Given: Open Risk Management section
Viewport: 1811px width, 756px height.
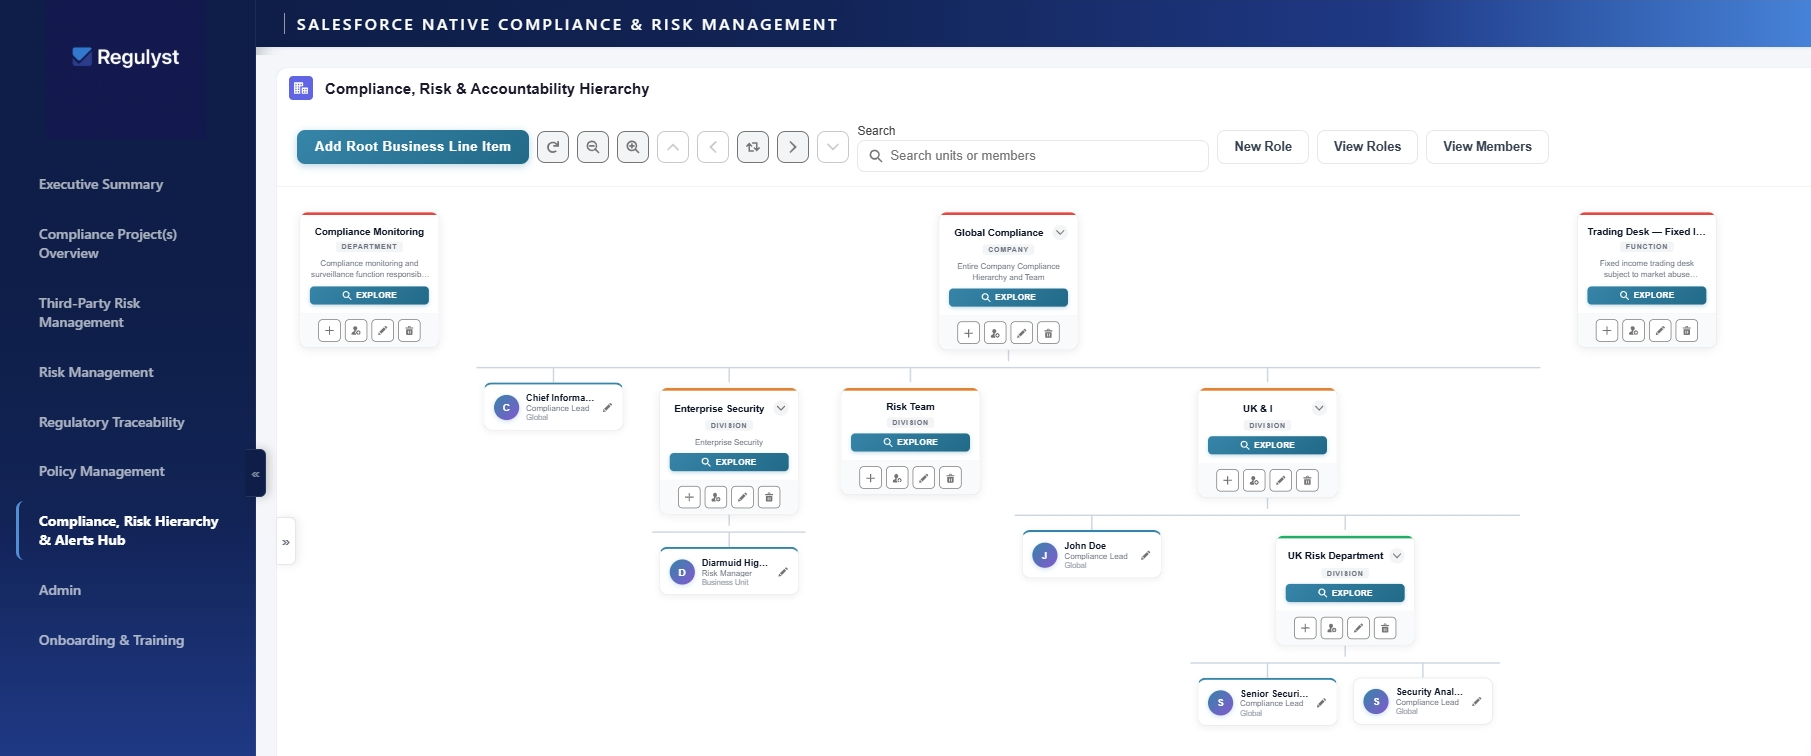Looking at the screenshot, I should coord(96,372).
